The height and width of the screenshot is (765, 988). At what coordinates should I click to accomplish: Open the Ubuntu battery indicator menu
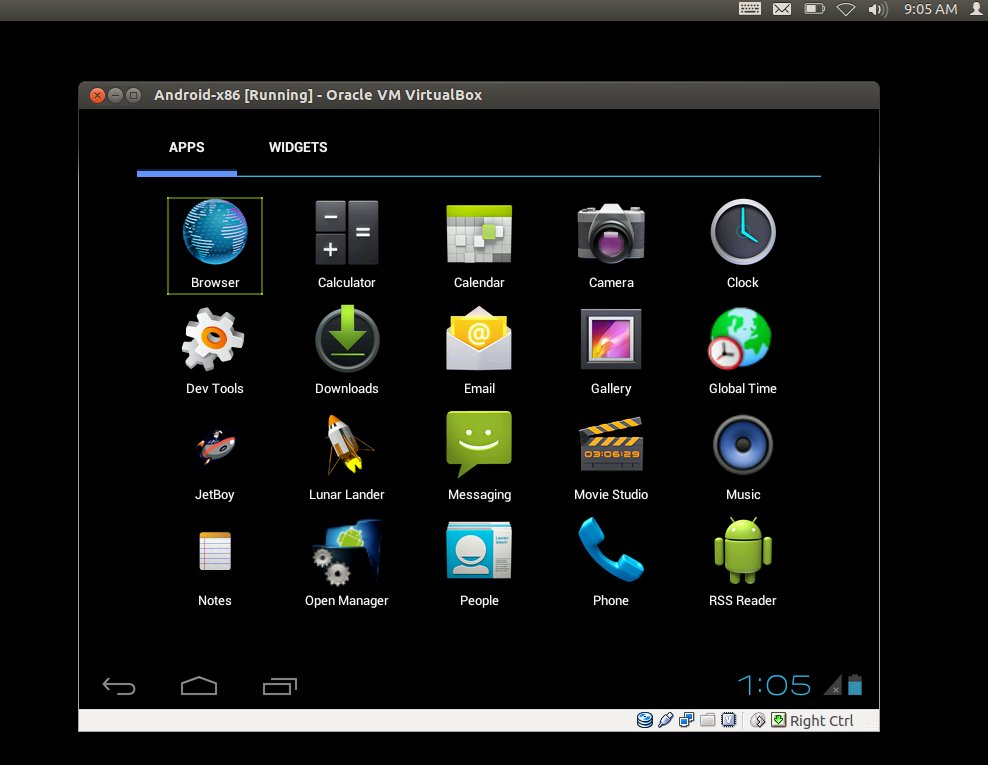815,9
